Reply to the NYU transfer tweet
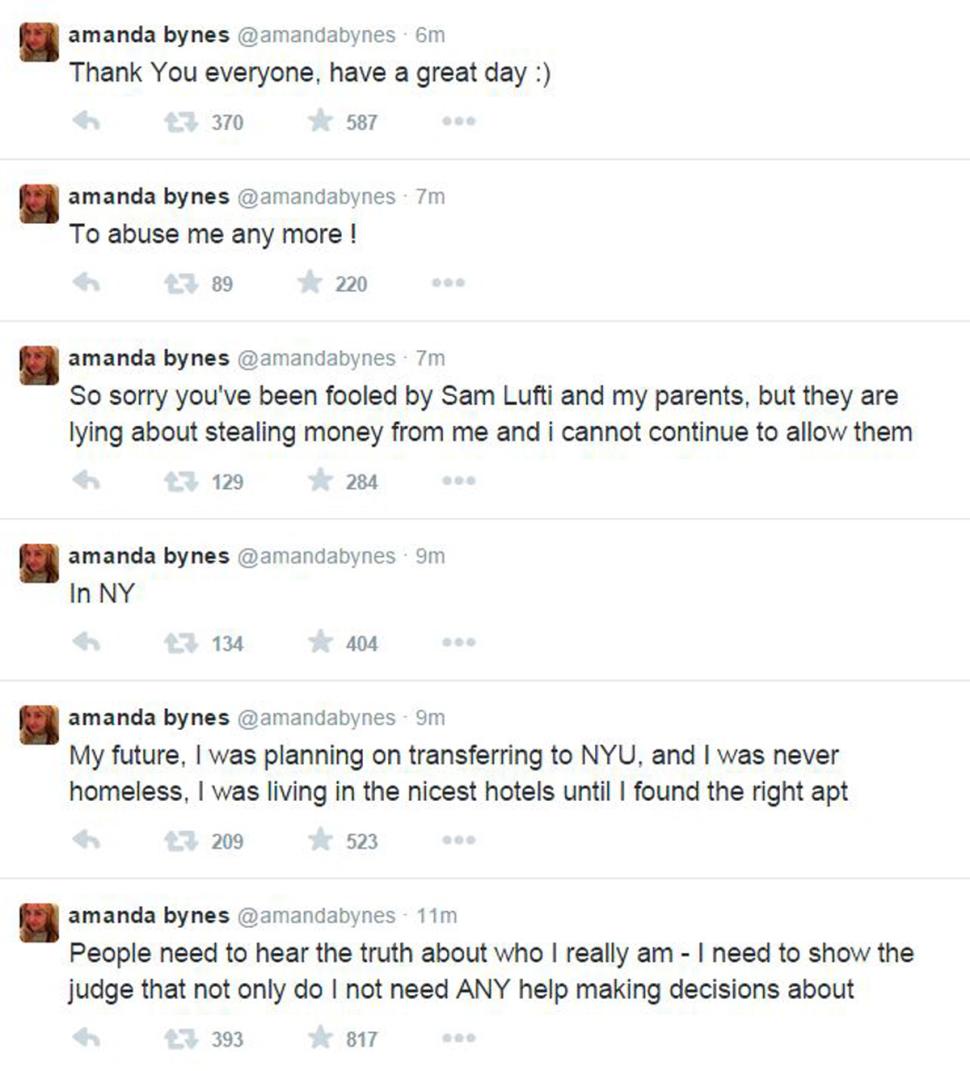 pyautogui.click(x=87, y=842)
